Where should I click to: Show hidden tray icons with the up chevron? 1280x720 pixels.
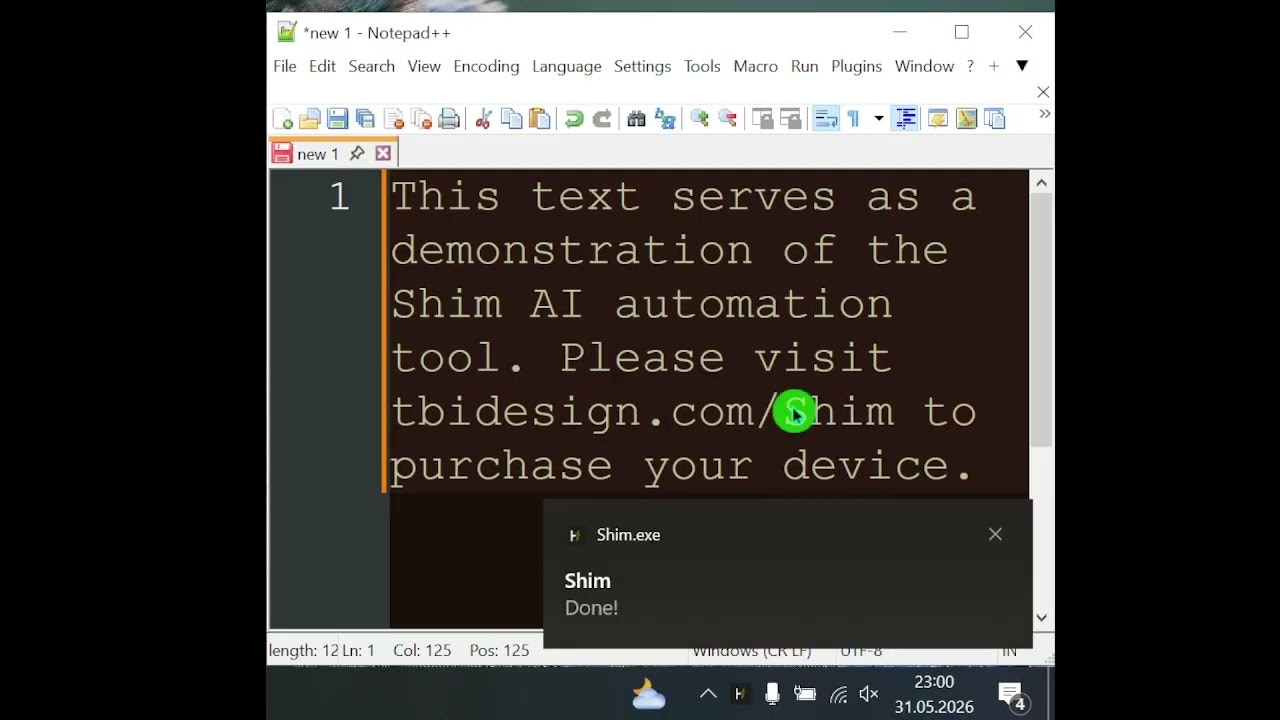pyautogui.click(x=708, y=694)
